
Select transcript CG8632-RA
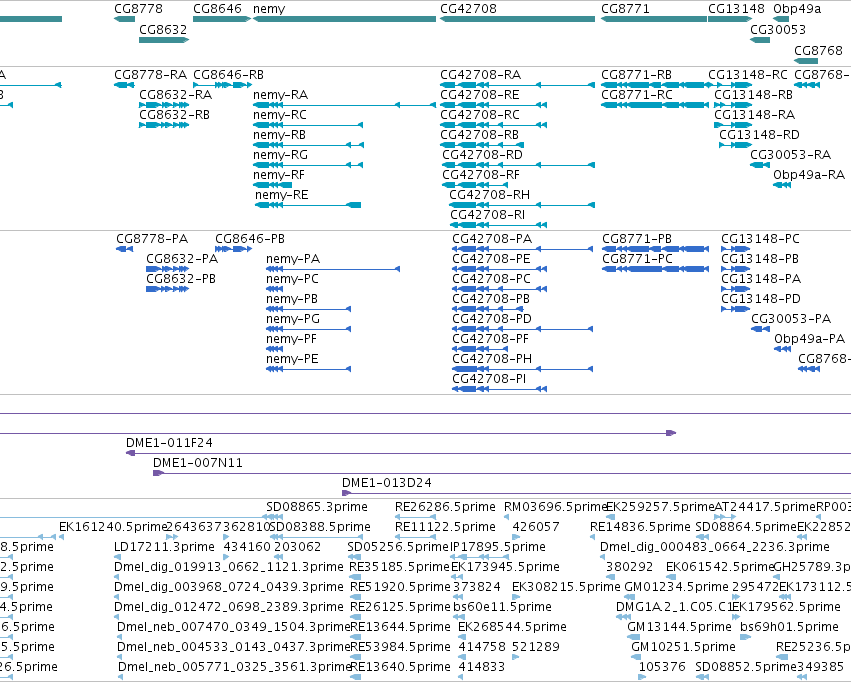click(x=175, y=94)
